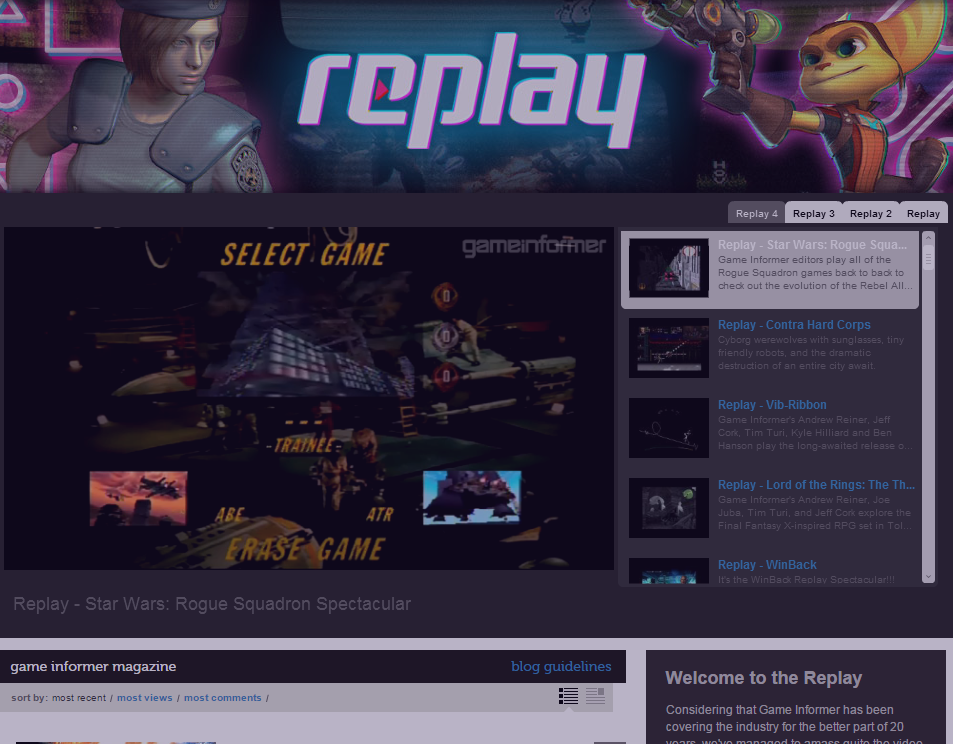Click the Vib-Ribbon description text
953x744 pixels.
click(x=815, y=433)
